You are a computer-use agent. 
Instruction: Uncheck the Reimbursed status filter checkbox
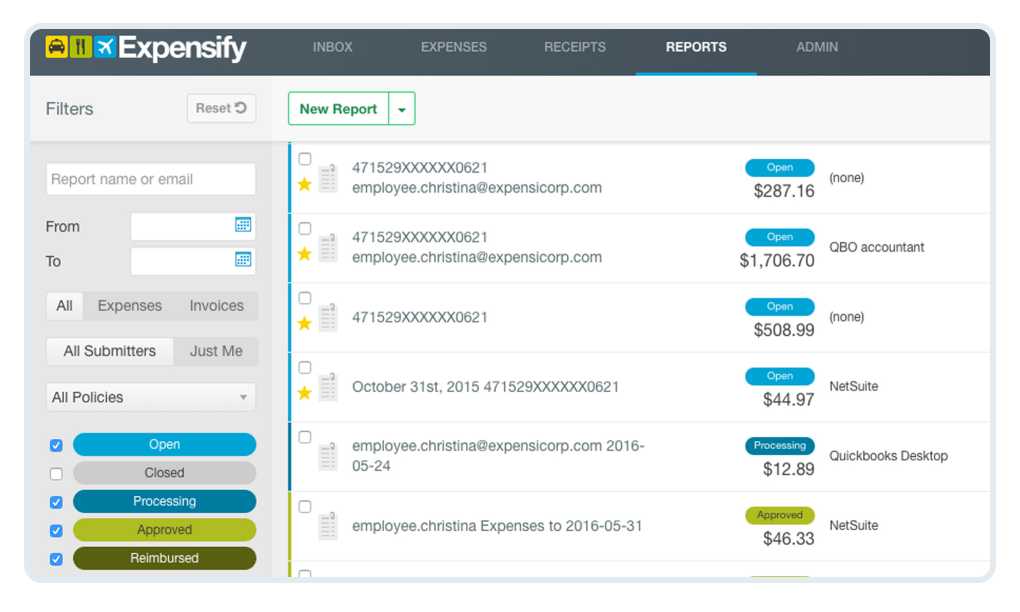pyautogui.click(x=57, y=559)
